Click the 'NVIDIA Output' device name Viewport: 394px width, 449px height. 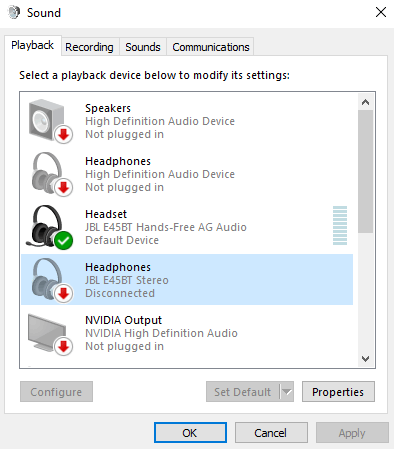[x=123, y=320]
